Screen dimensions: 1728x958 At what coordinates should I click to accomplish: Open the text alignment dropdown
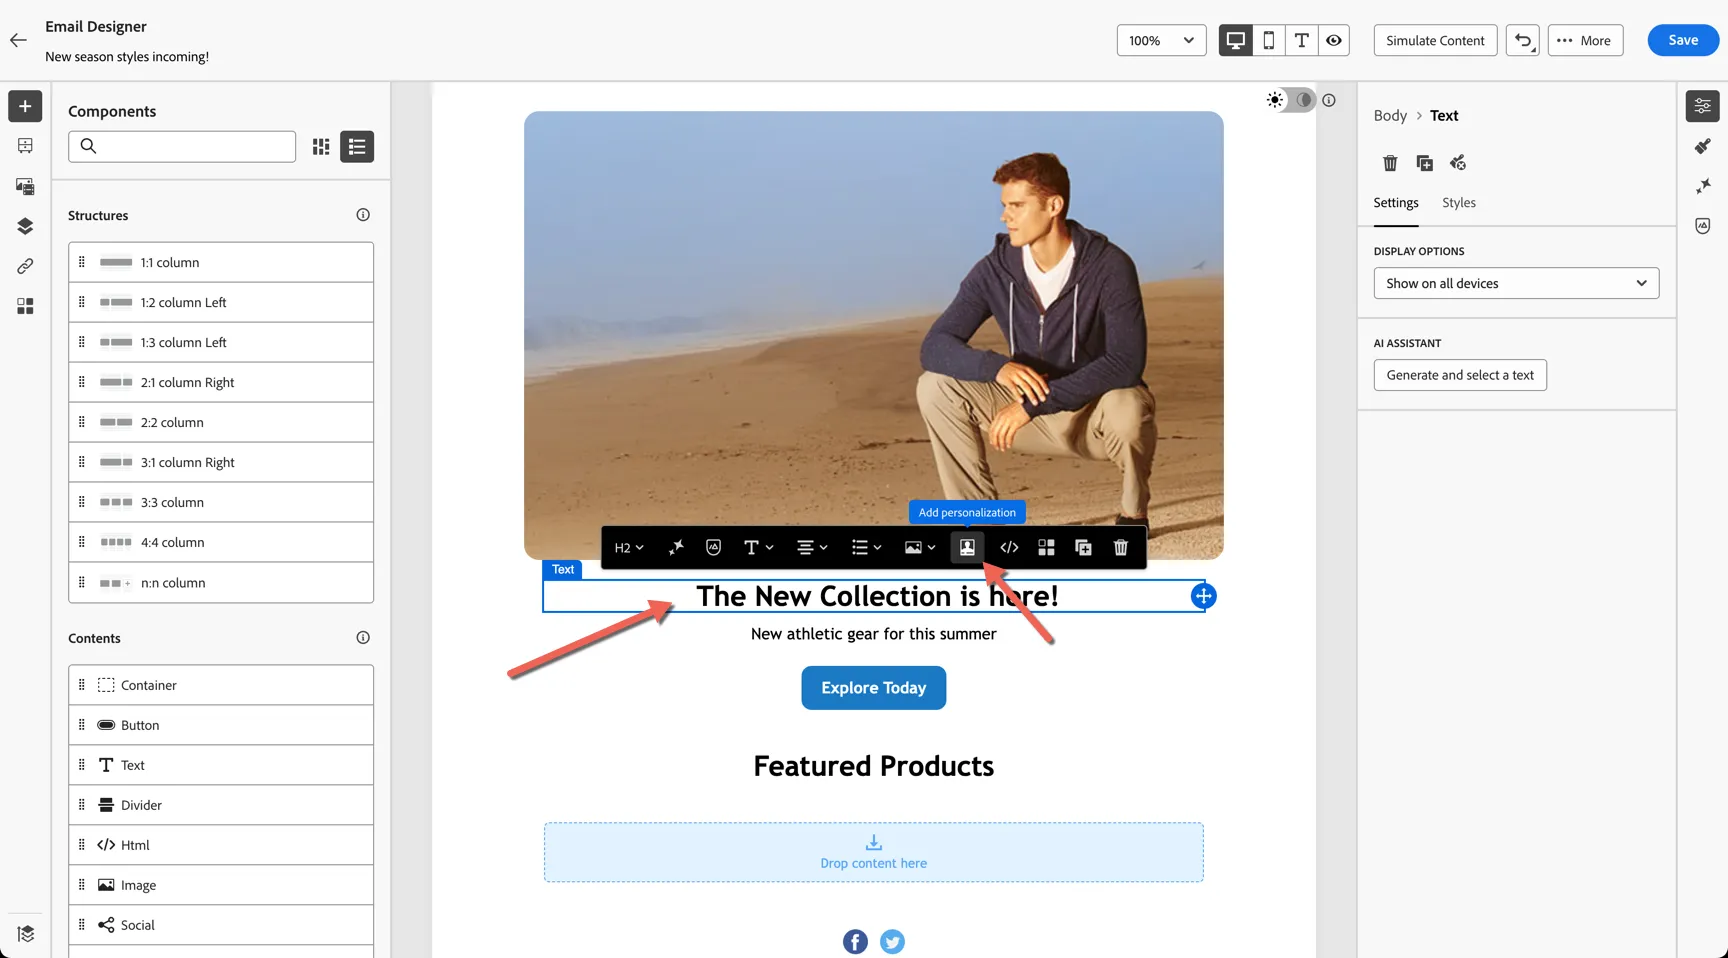(812, 548)
